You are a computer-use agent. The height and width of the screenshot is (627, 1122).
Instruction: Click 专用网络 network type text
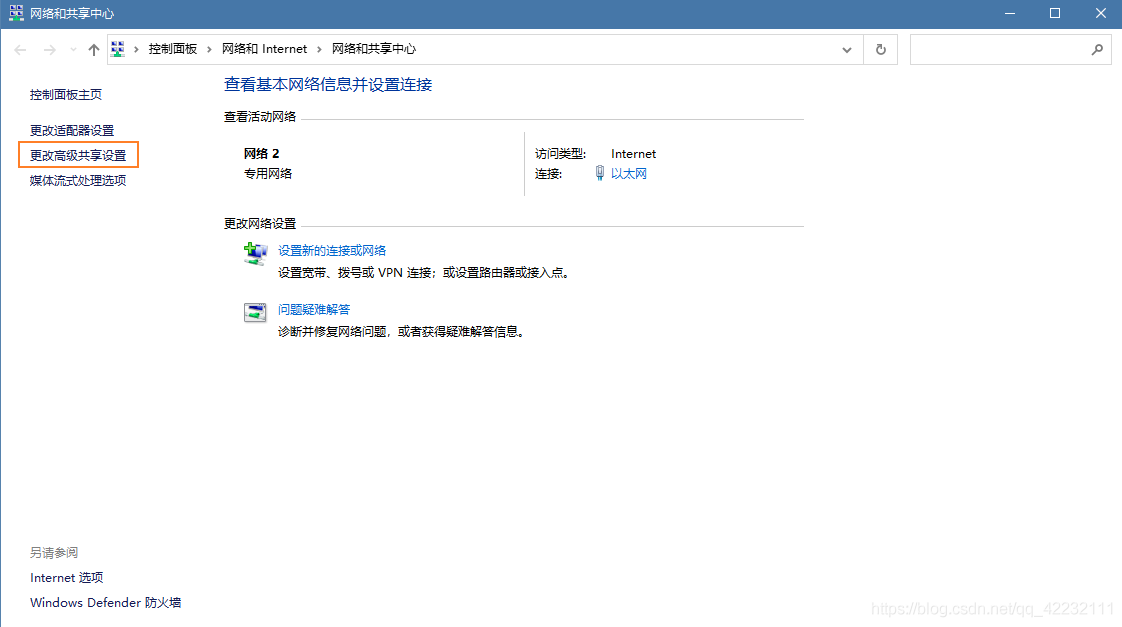[268, 173]
